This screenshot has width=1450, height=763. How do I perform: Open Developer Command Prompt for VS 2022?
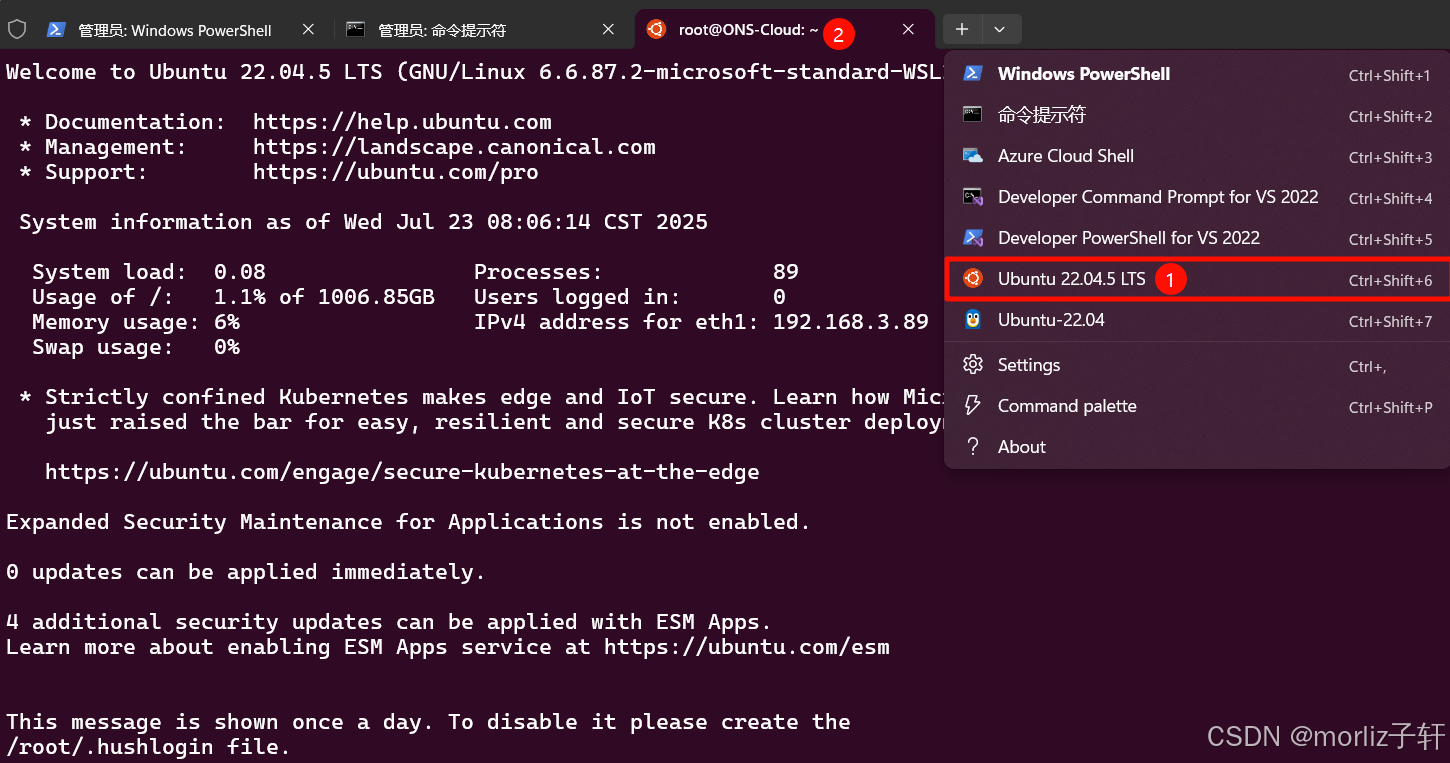tap(1197, 197)
